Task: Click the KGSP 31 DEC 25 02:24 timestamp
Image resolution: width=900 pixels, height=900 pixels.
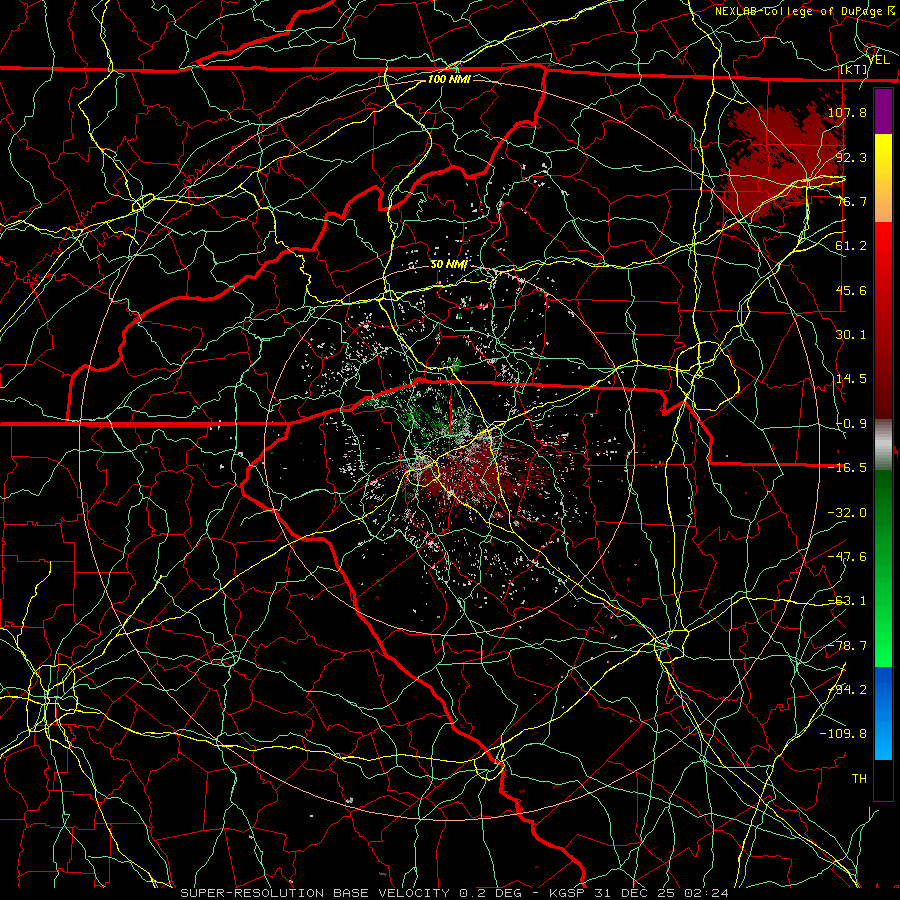Action: click(639, 893)
